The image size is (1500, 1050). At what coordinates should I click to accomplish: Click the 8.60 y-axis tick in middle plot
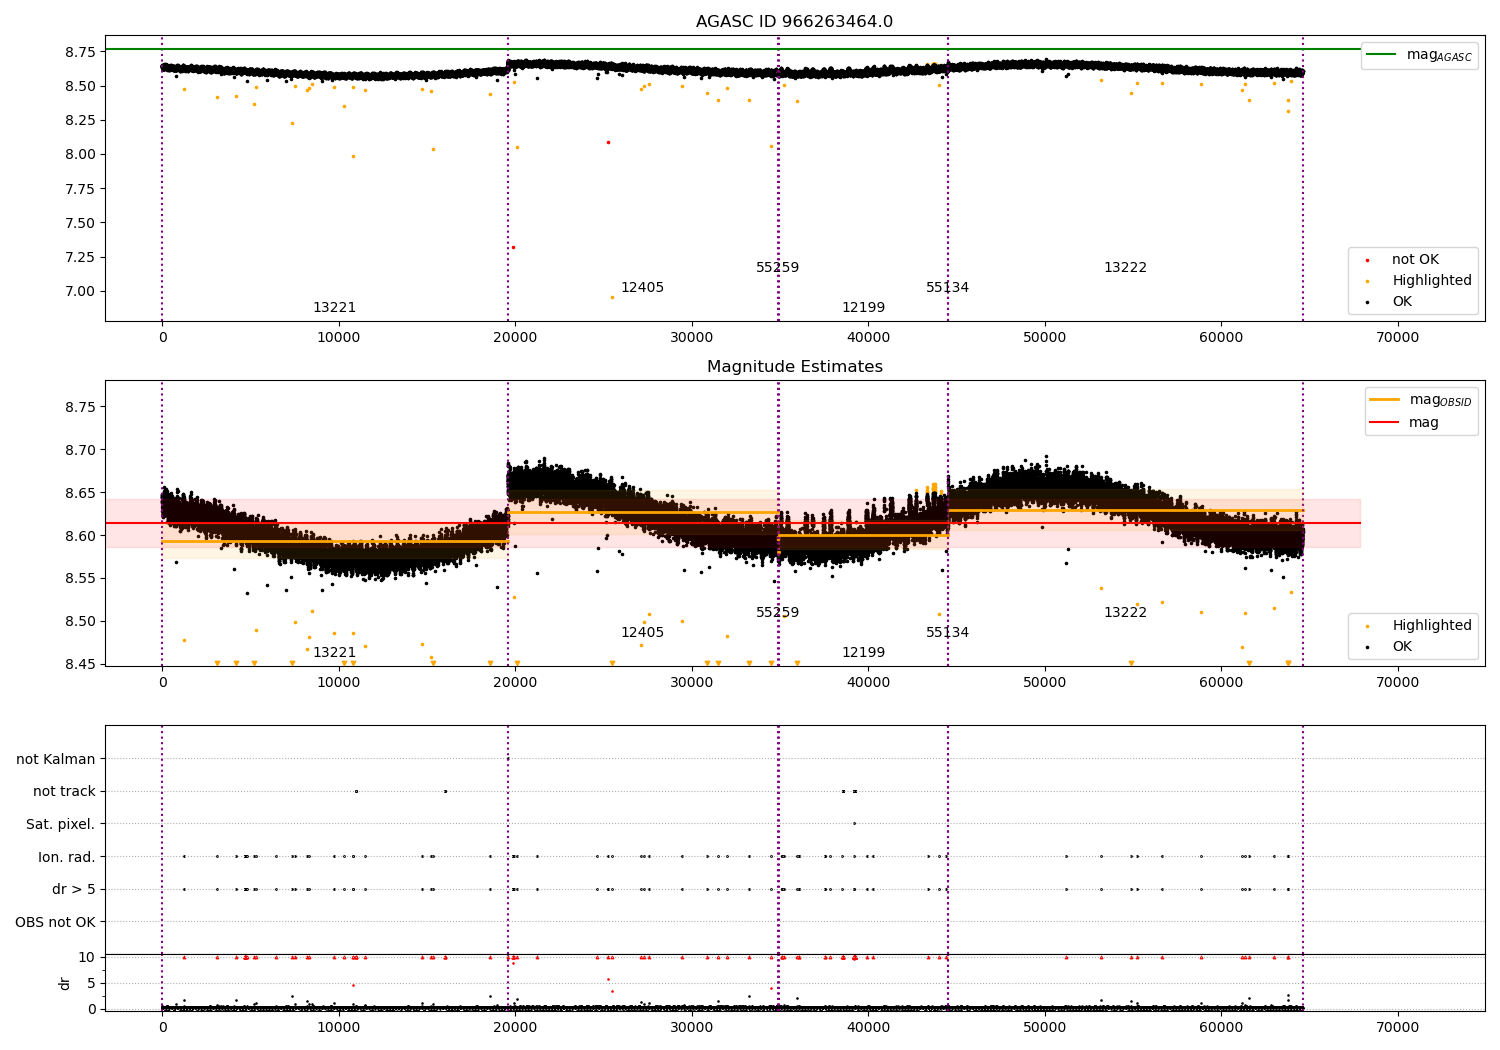[80, 536]
